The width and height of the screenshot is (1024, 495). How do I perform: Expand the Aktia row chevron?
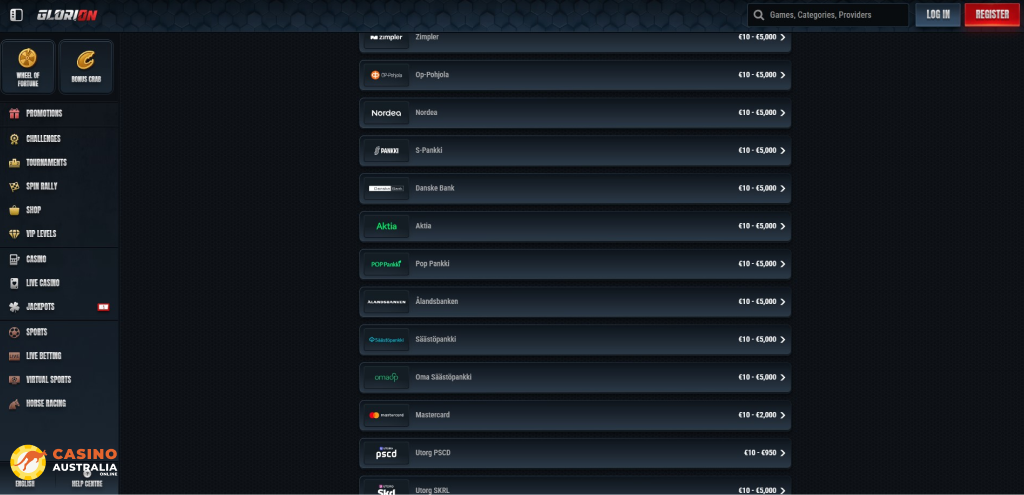pyautogui.click(x=782, y=227)
